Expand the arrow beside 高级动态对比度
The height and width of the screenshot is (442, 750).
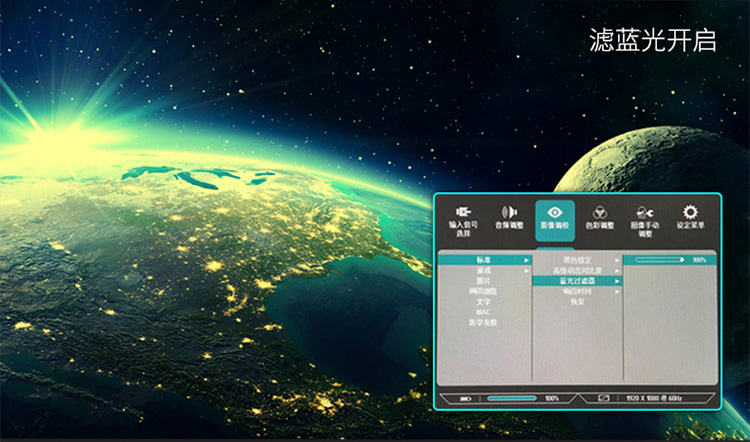(x=618, y=271)
